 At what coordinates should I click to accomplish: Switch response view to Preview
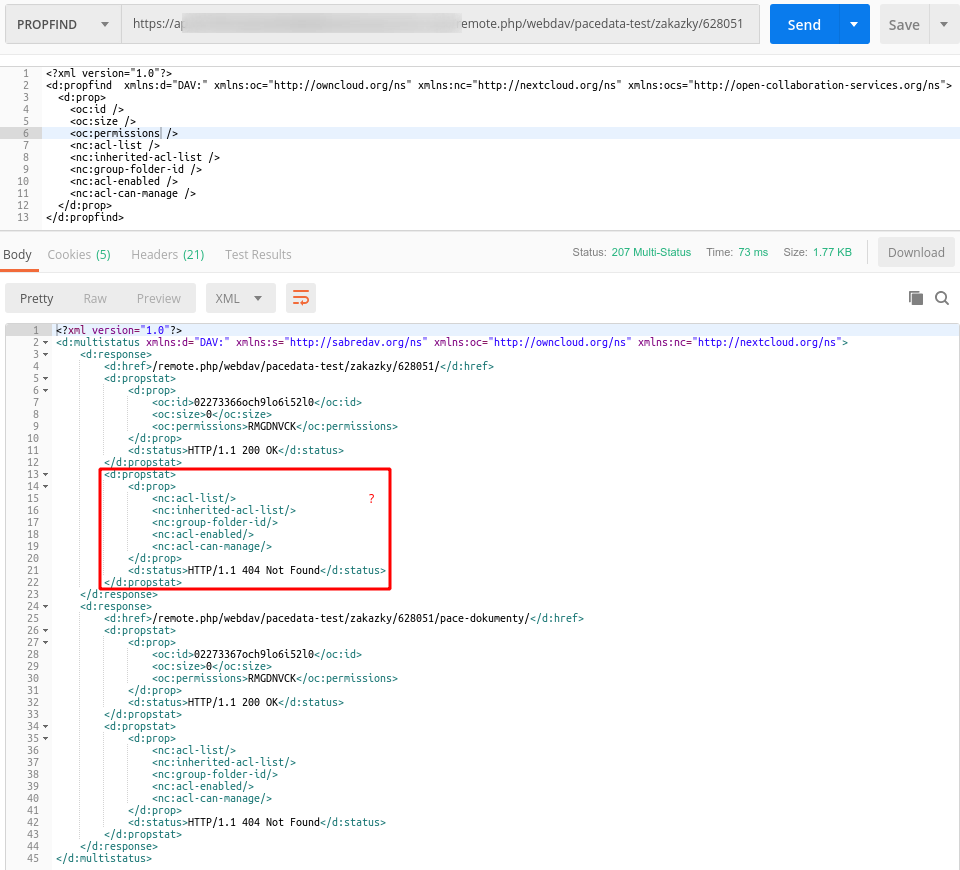coord(158,297)
